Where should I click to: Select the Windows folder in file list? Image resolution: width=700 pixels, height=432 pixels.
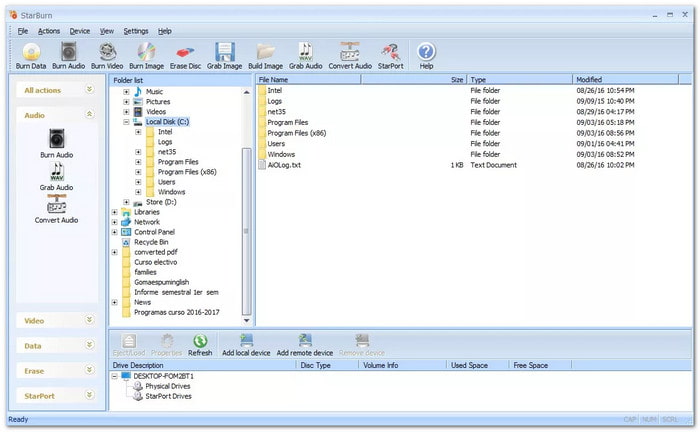281,154
